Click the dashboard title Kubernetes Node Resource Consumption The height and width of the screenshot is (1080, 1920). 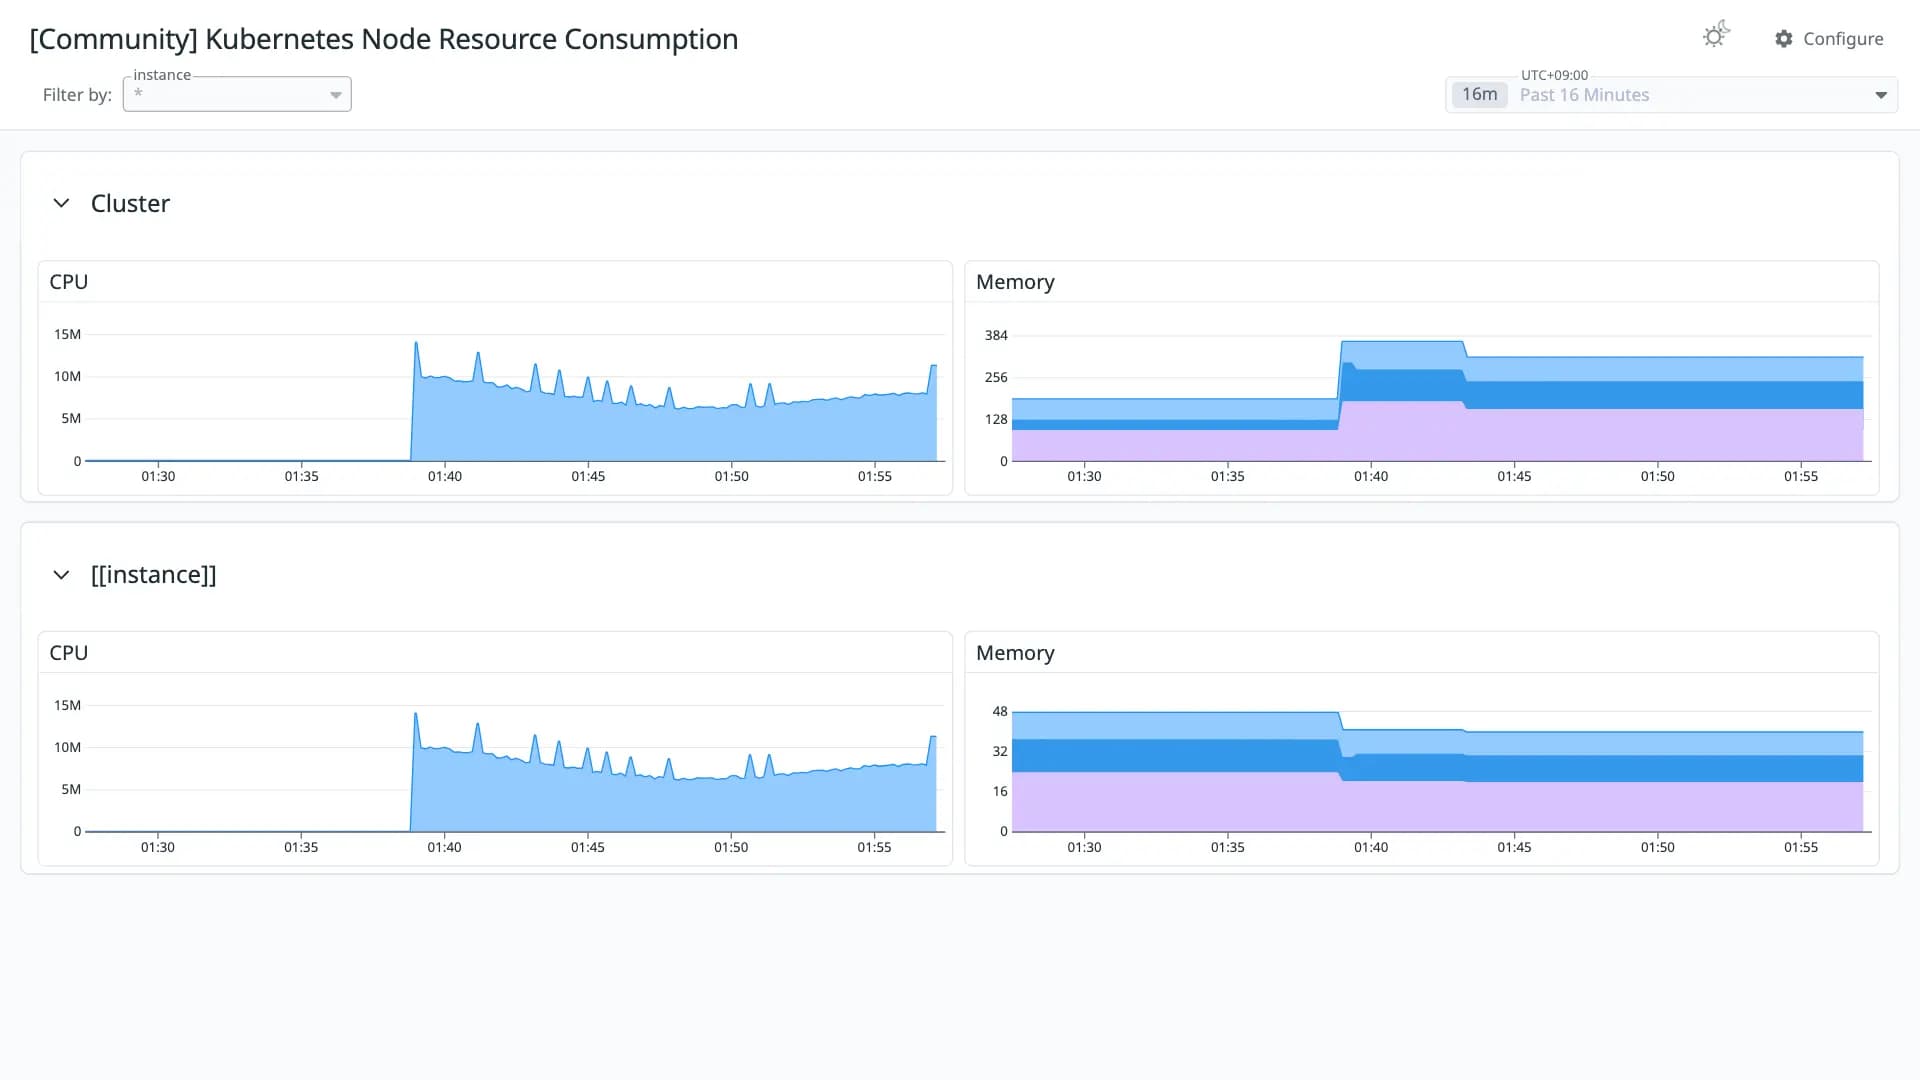pos(384,39)
